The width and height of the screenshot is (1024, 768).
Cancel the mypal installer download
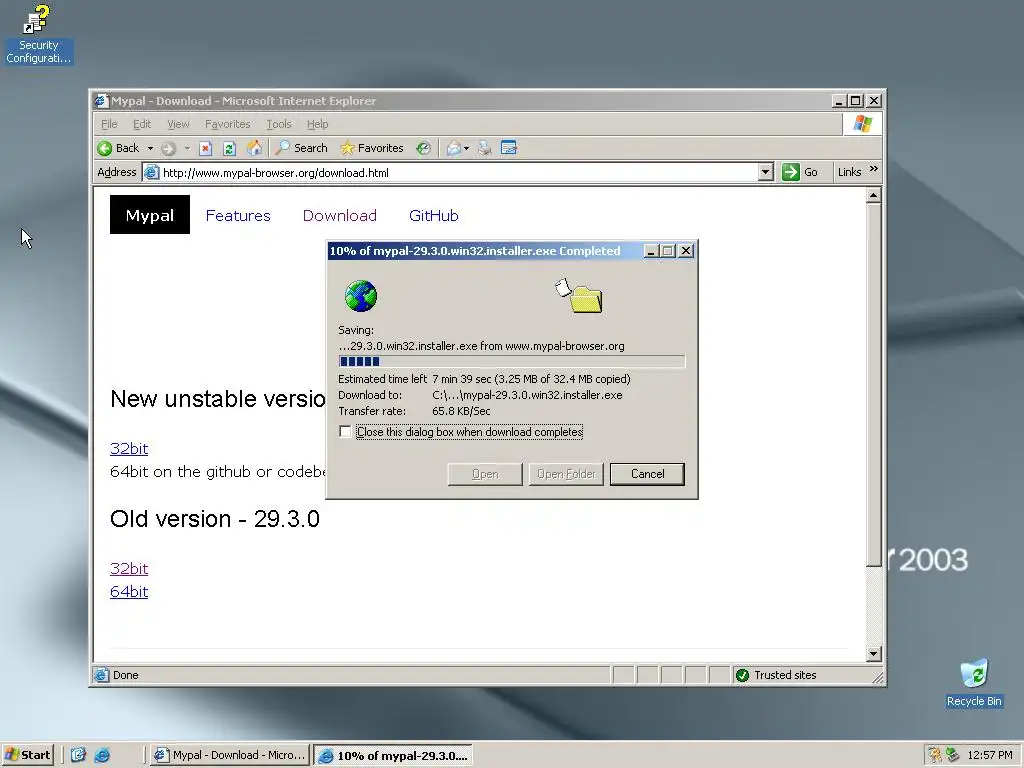tap(647, 474)
